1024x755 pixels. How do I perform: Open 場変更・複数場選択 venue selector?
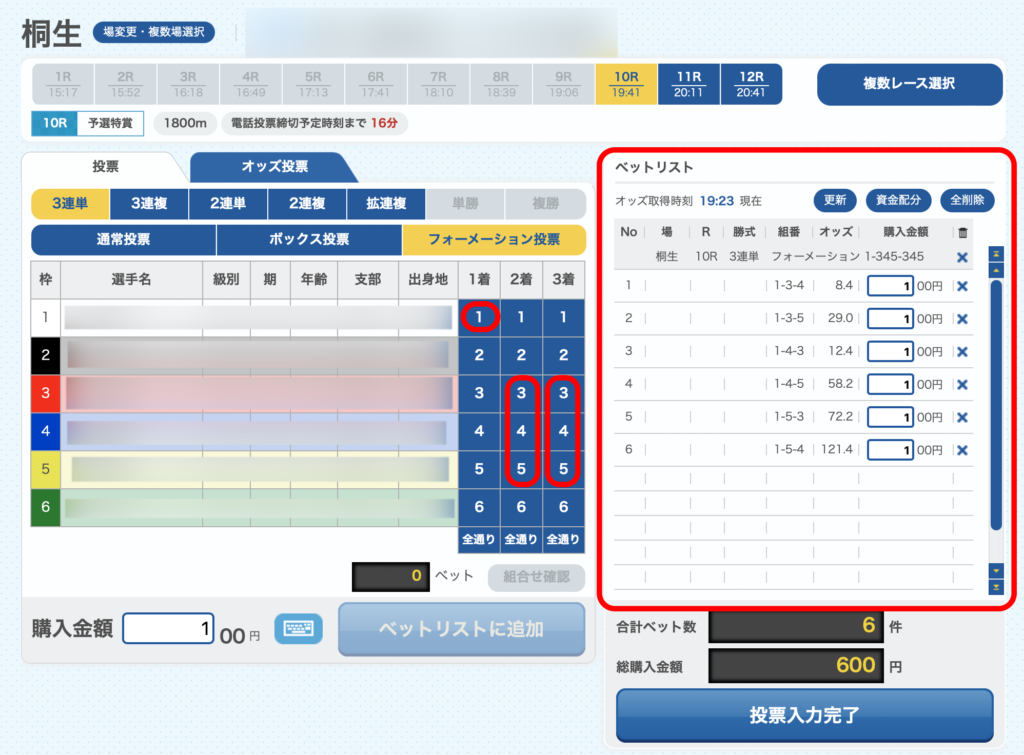point(154,32)
